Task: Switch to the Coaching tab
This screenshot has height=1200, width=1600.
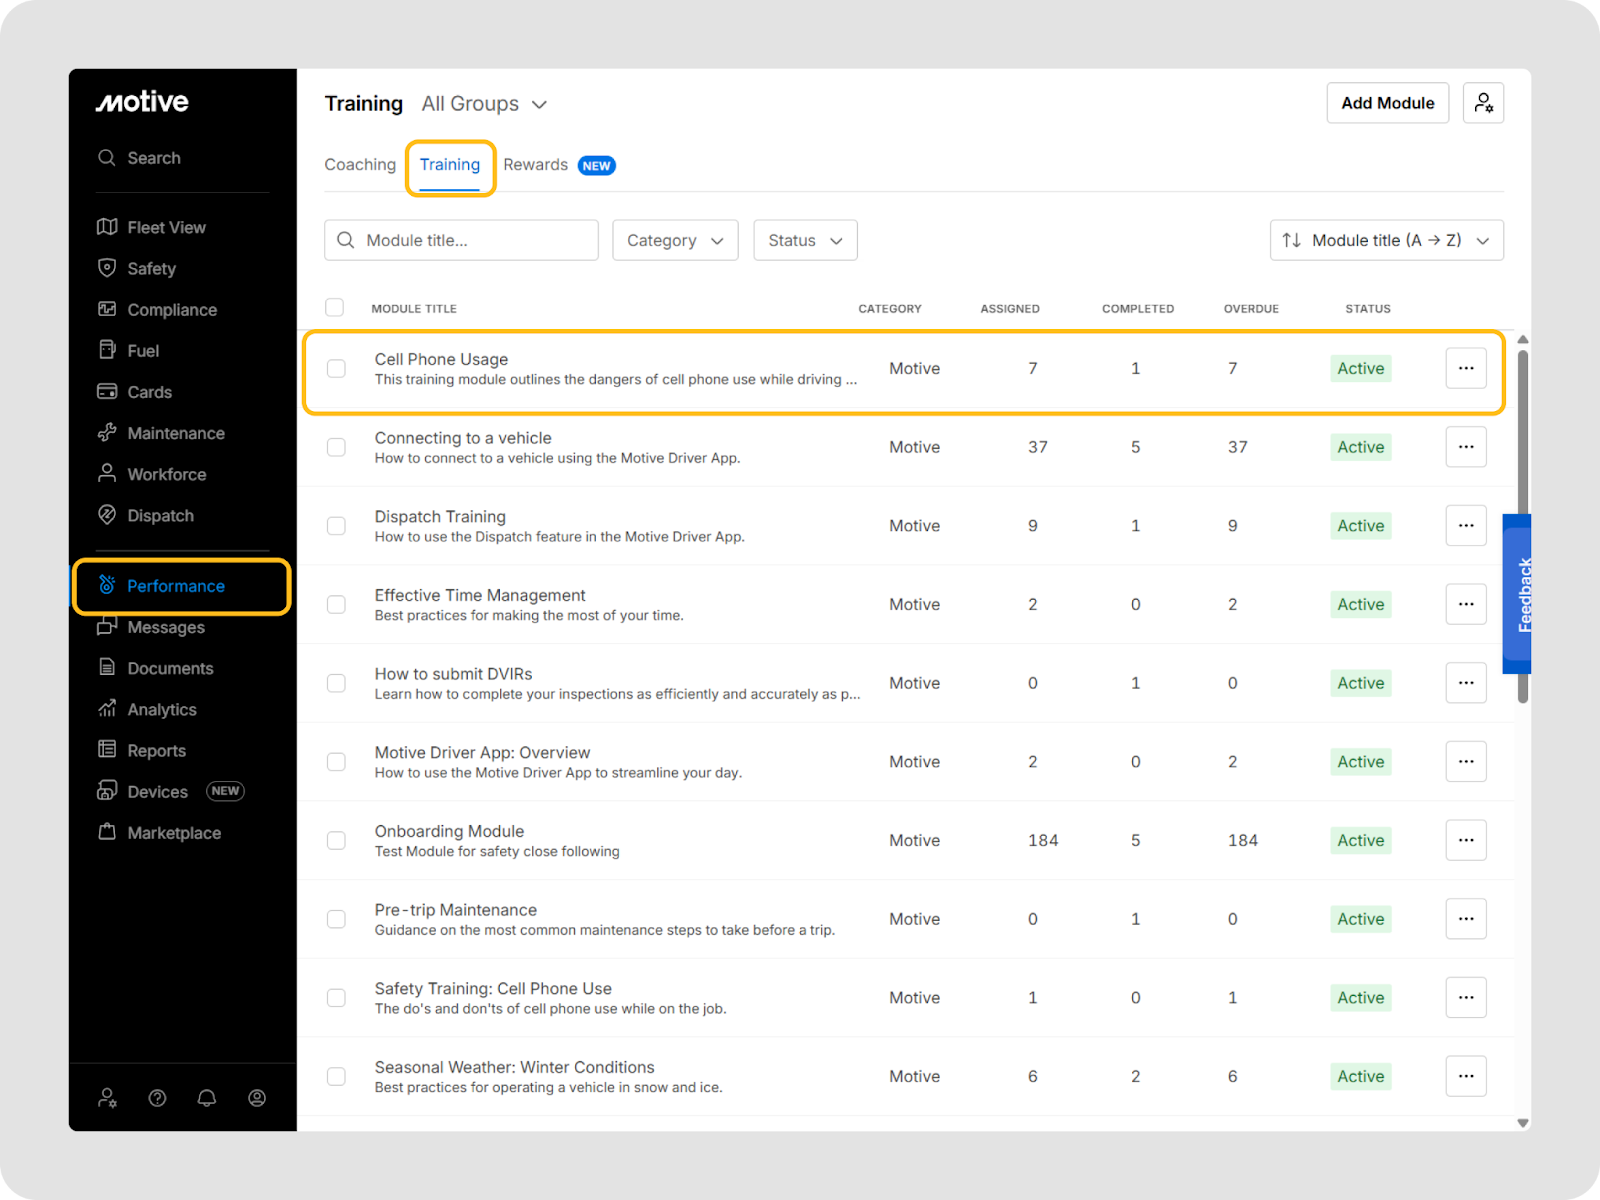Action: pyautogui.click(x=360, y=165)
